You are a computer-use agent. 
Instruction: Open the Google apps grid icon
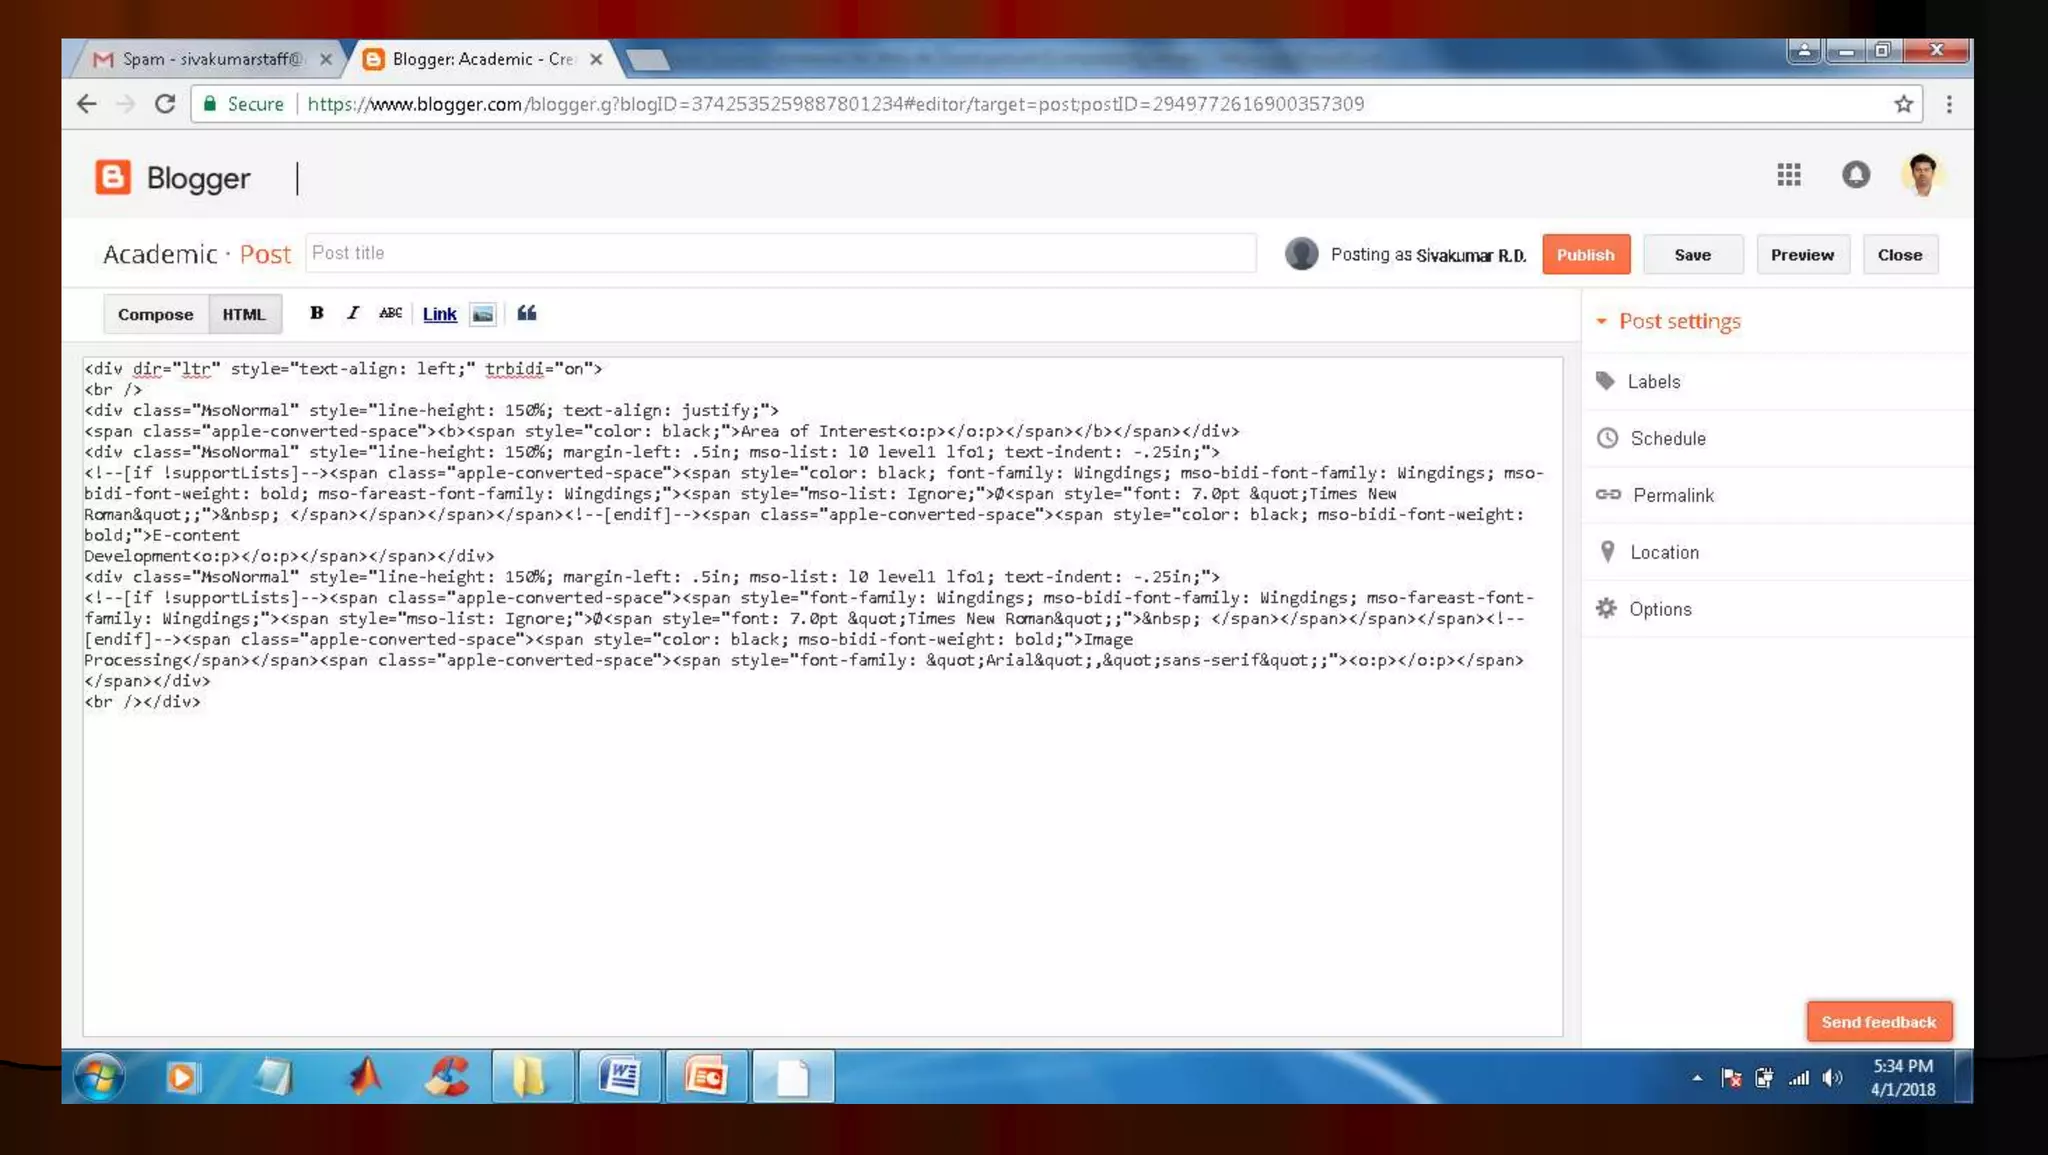(1789, 175)
